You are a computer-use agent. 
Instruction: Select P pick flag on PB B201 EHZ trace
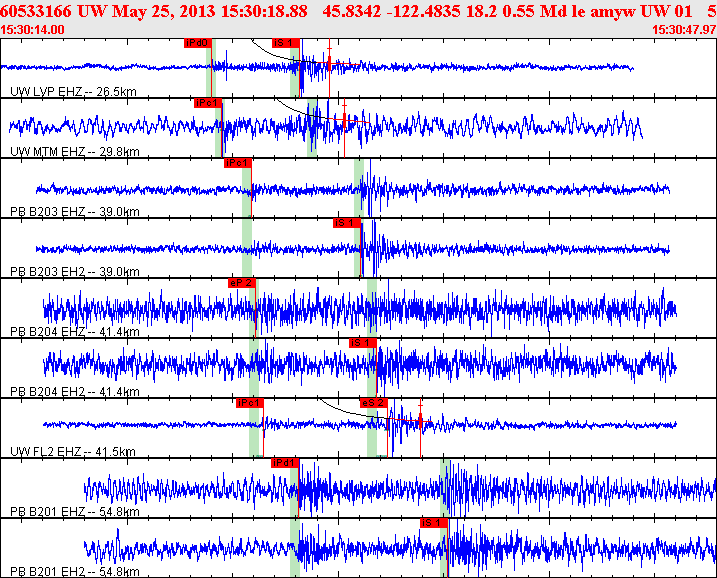point(285,463)
